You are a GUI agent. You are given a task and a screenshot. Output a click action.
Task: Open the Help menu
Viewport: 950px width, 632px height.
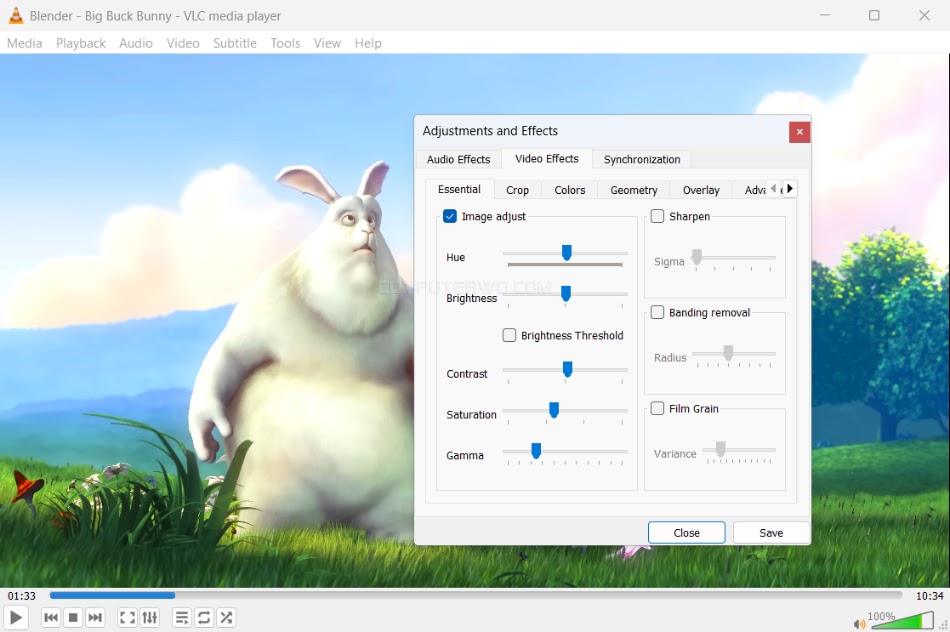(x=368, y=43)
